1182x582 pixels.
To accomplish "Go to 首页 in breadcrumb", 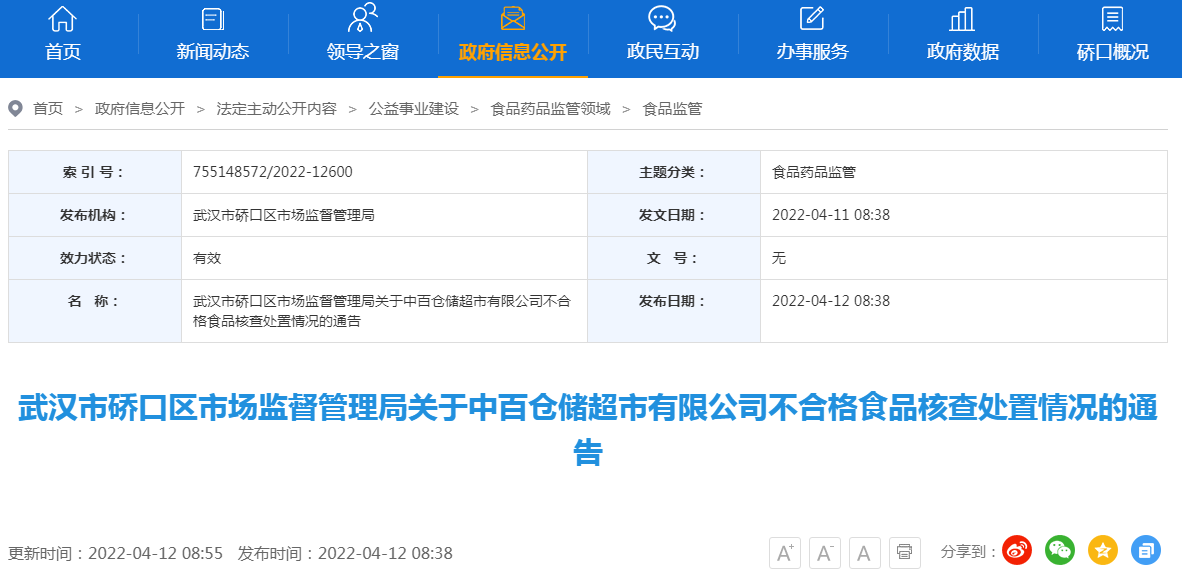I will coord(48,109).
